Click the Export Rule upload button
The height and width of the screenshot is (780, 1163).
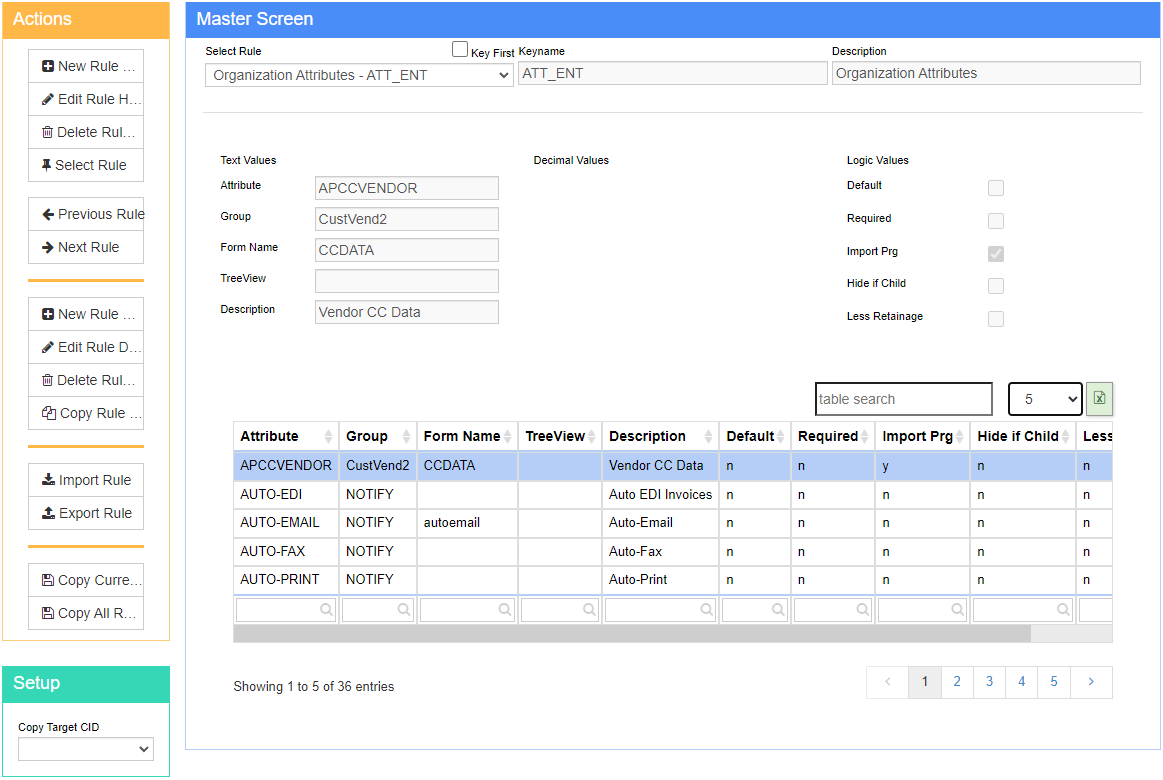click(86, 513)
